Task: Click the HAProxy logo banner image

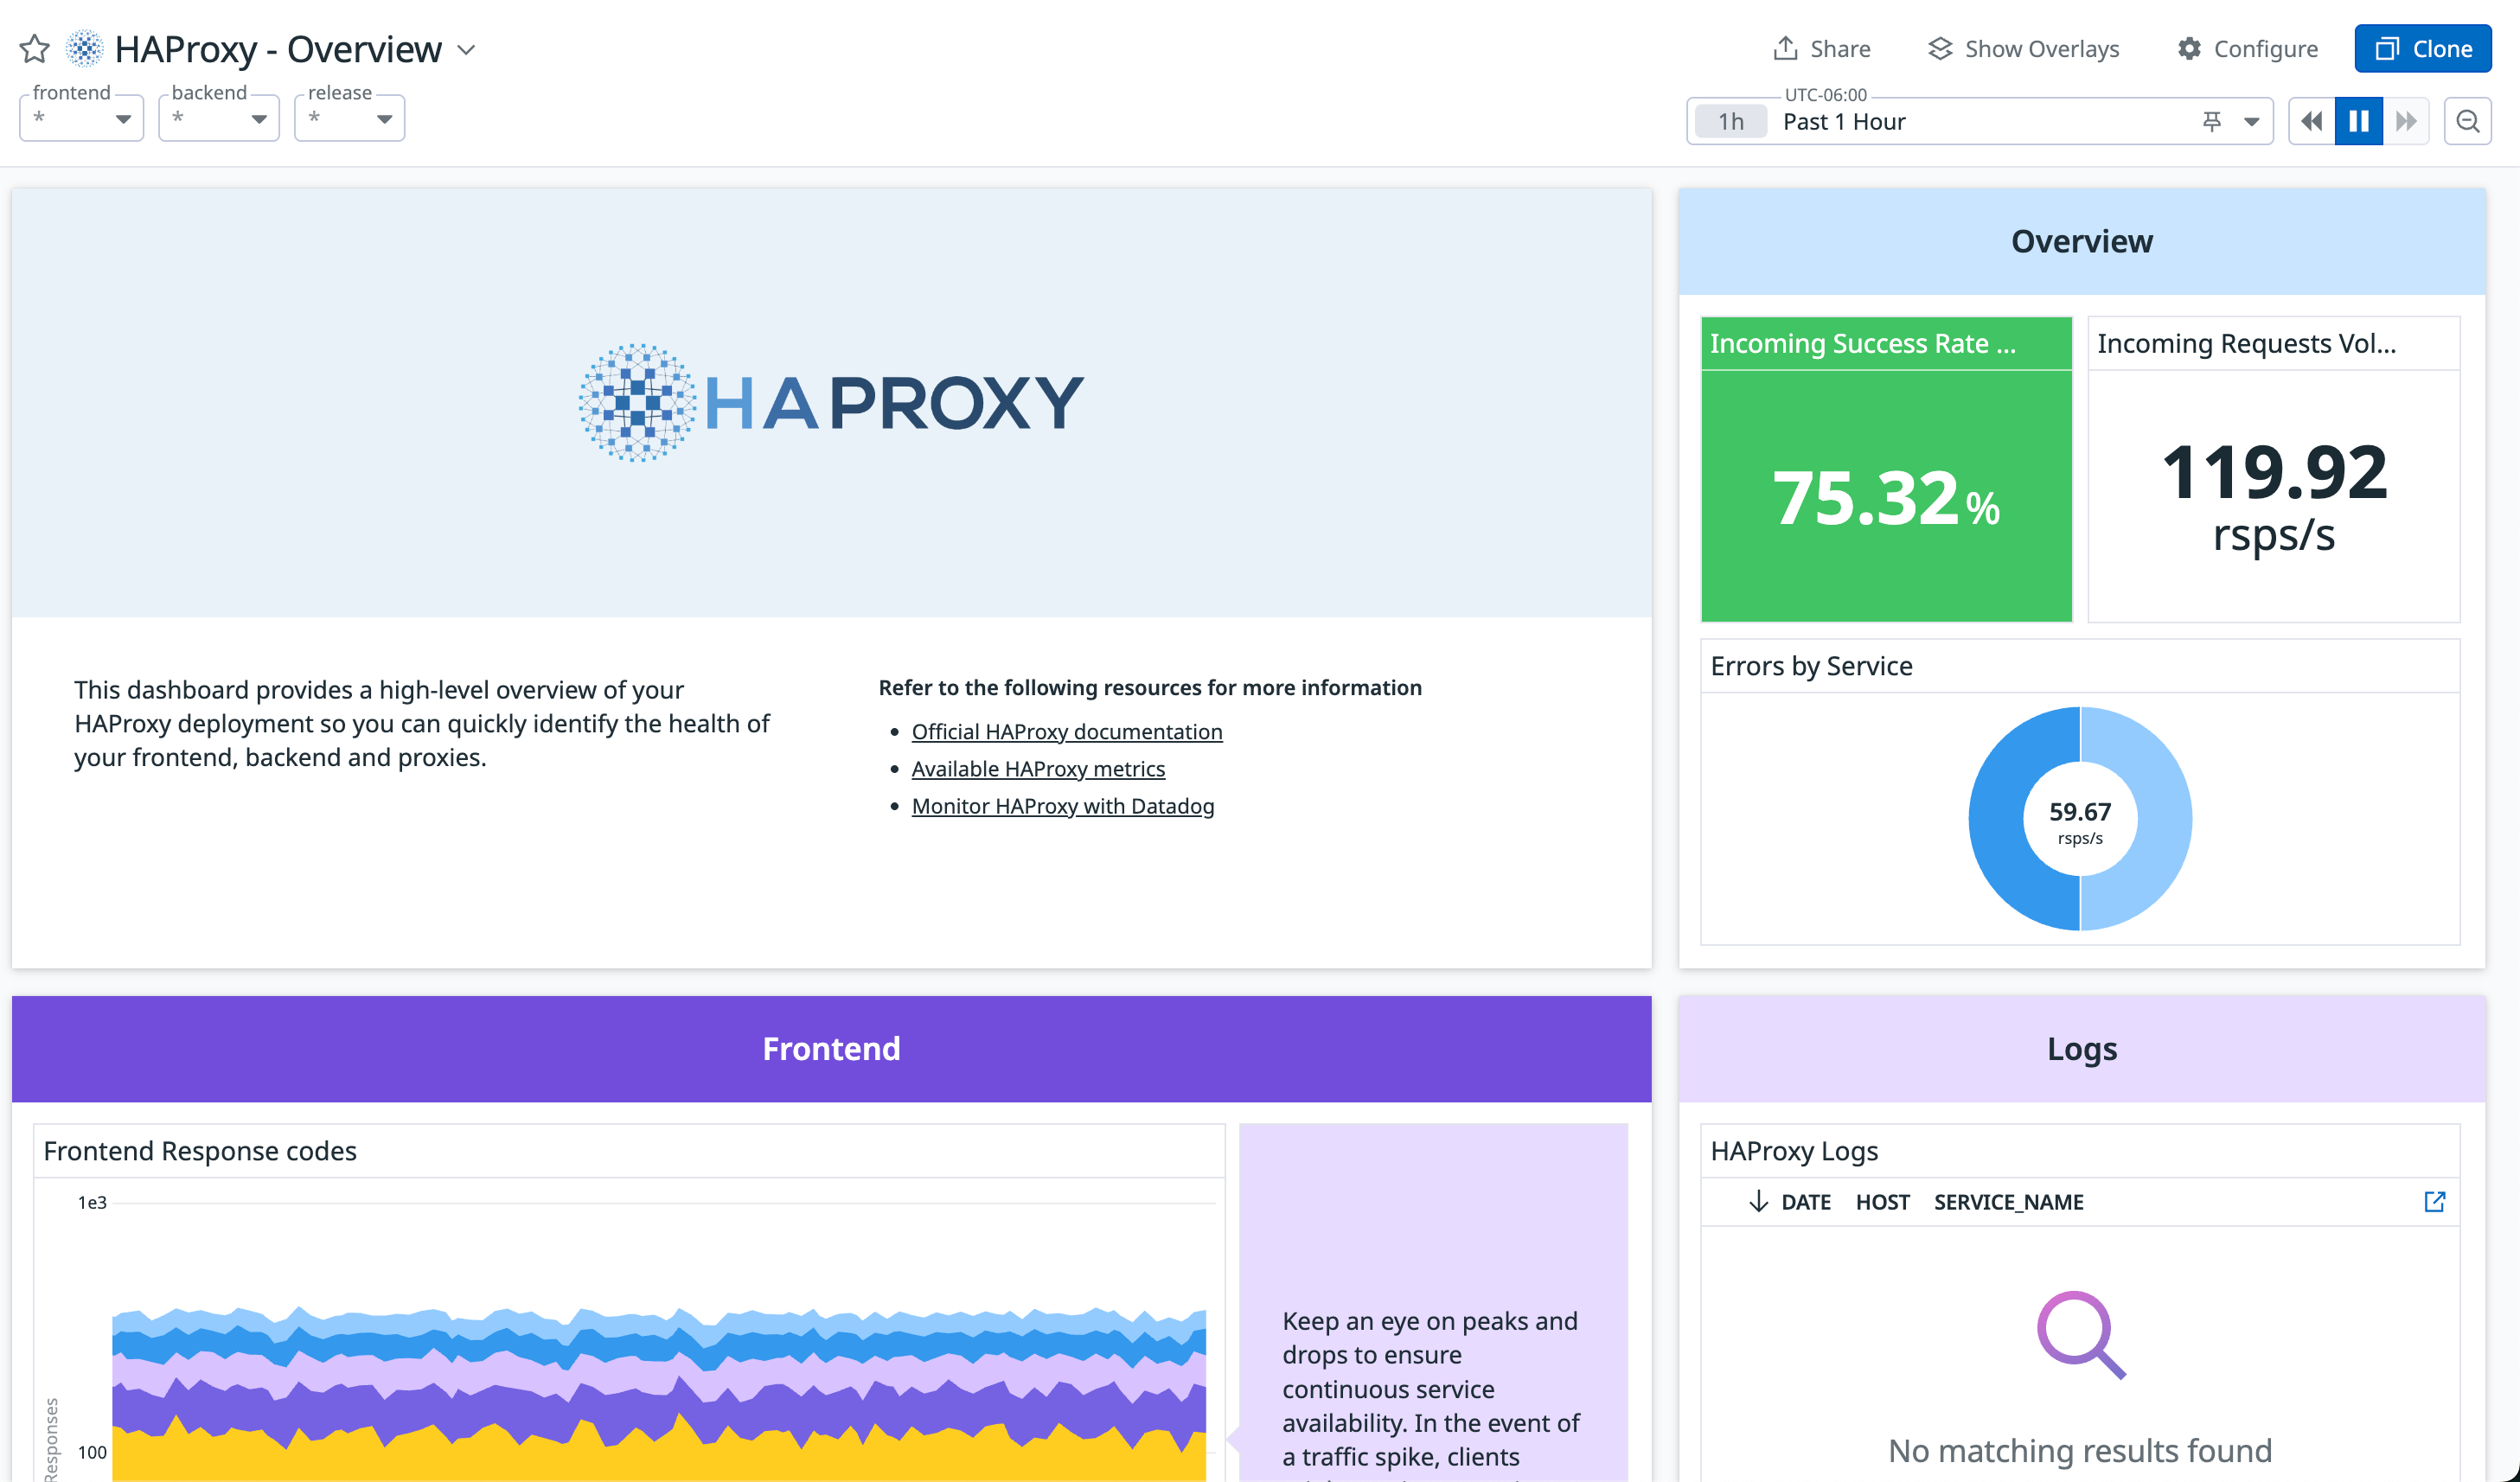Action: pyautogui.click(x=832, y=403)
